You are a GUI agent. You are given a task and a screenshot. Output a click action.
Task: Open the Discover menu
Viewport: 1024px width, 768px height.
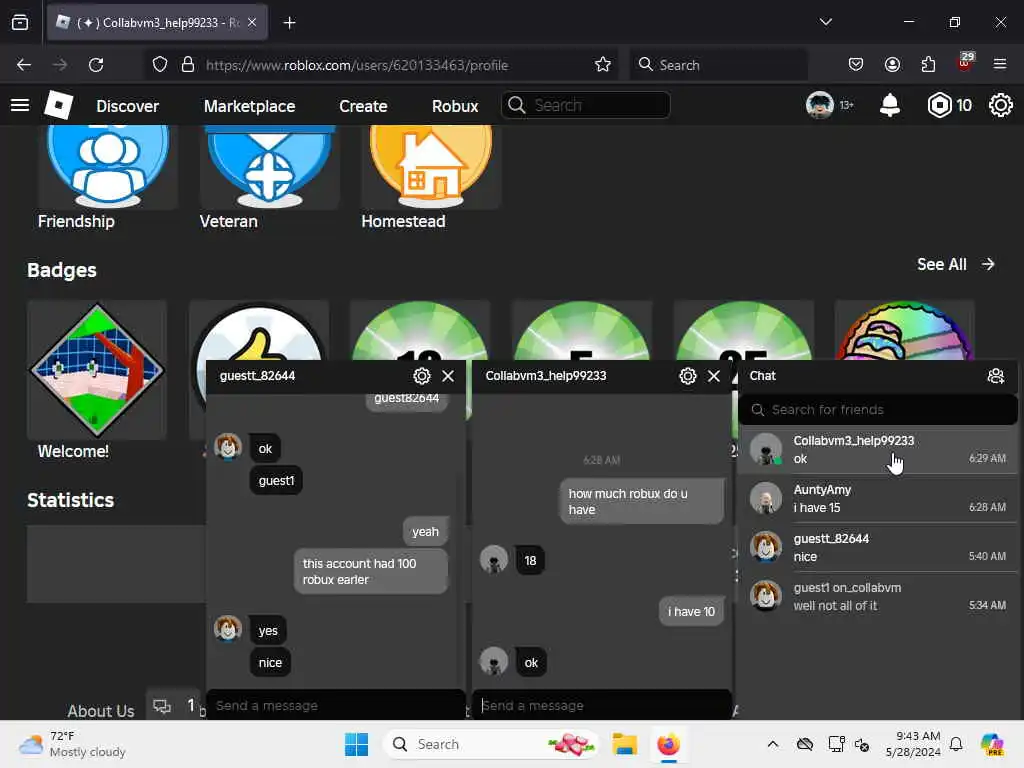click(127, 106)
